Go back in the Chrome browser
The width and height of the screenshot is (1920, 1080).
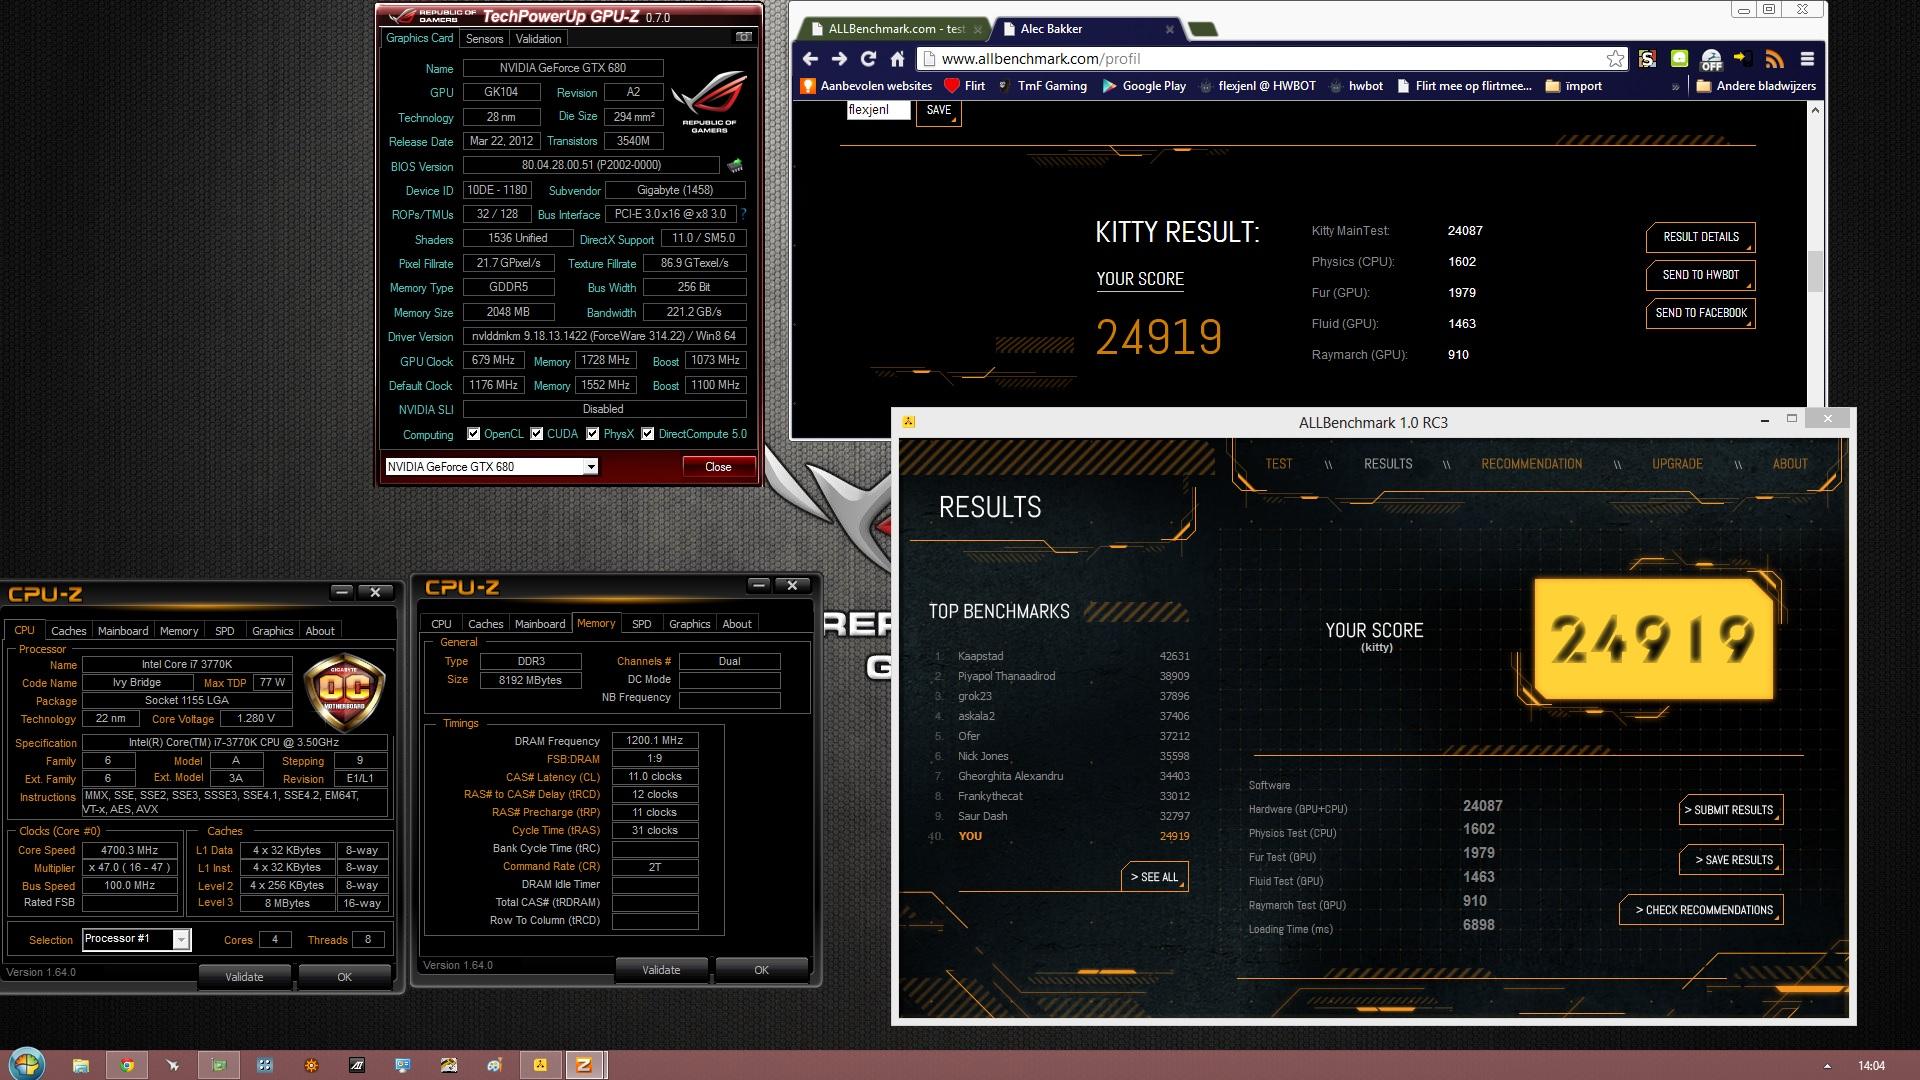coord(811,59)
